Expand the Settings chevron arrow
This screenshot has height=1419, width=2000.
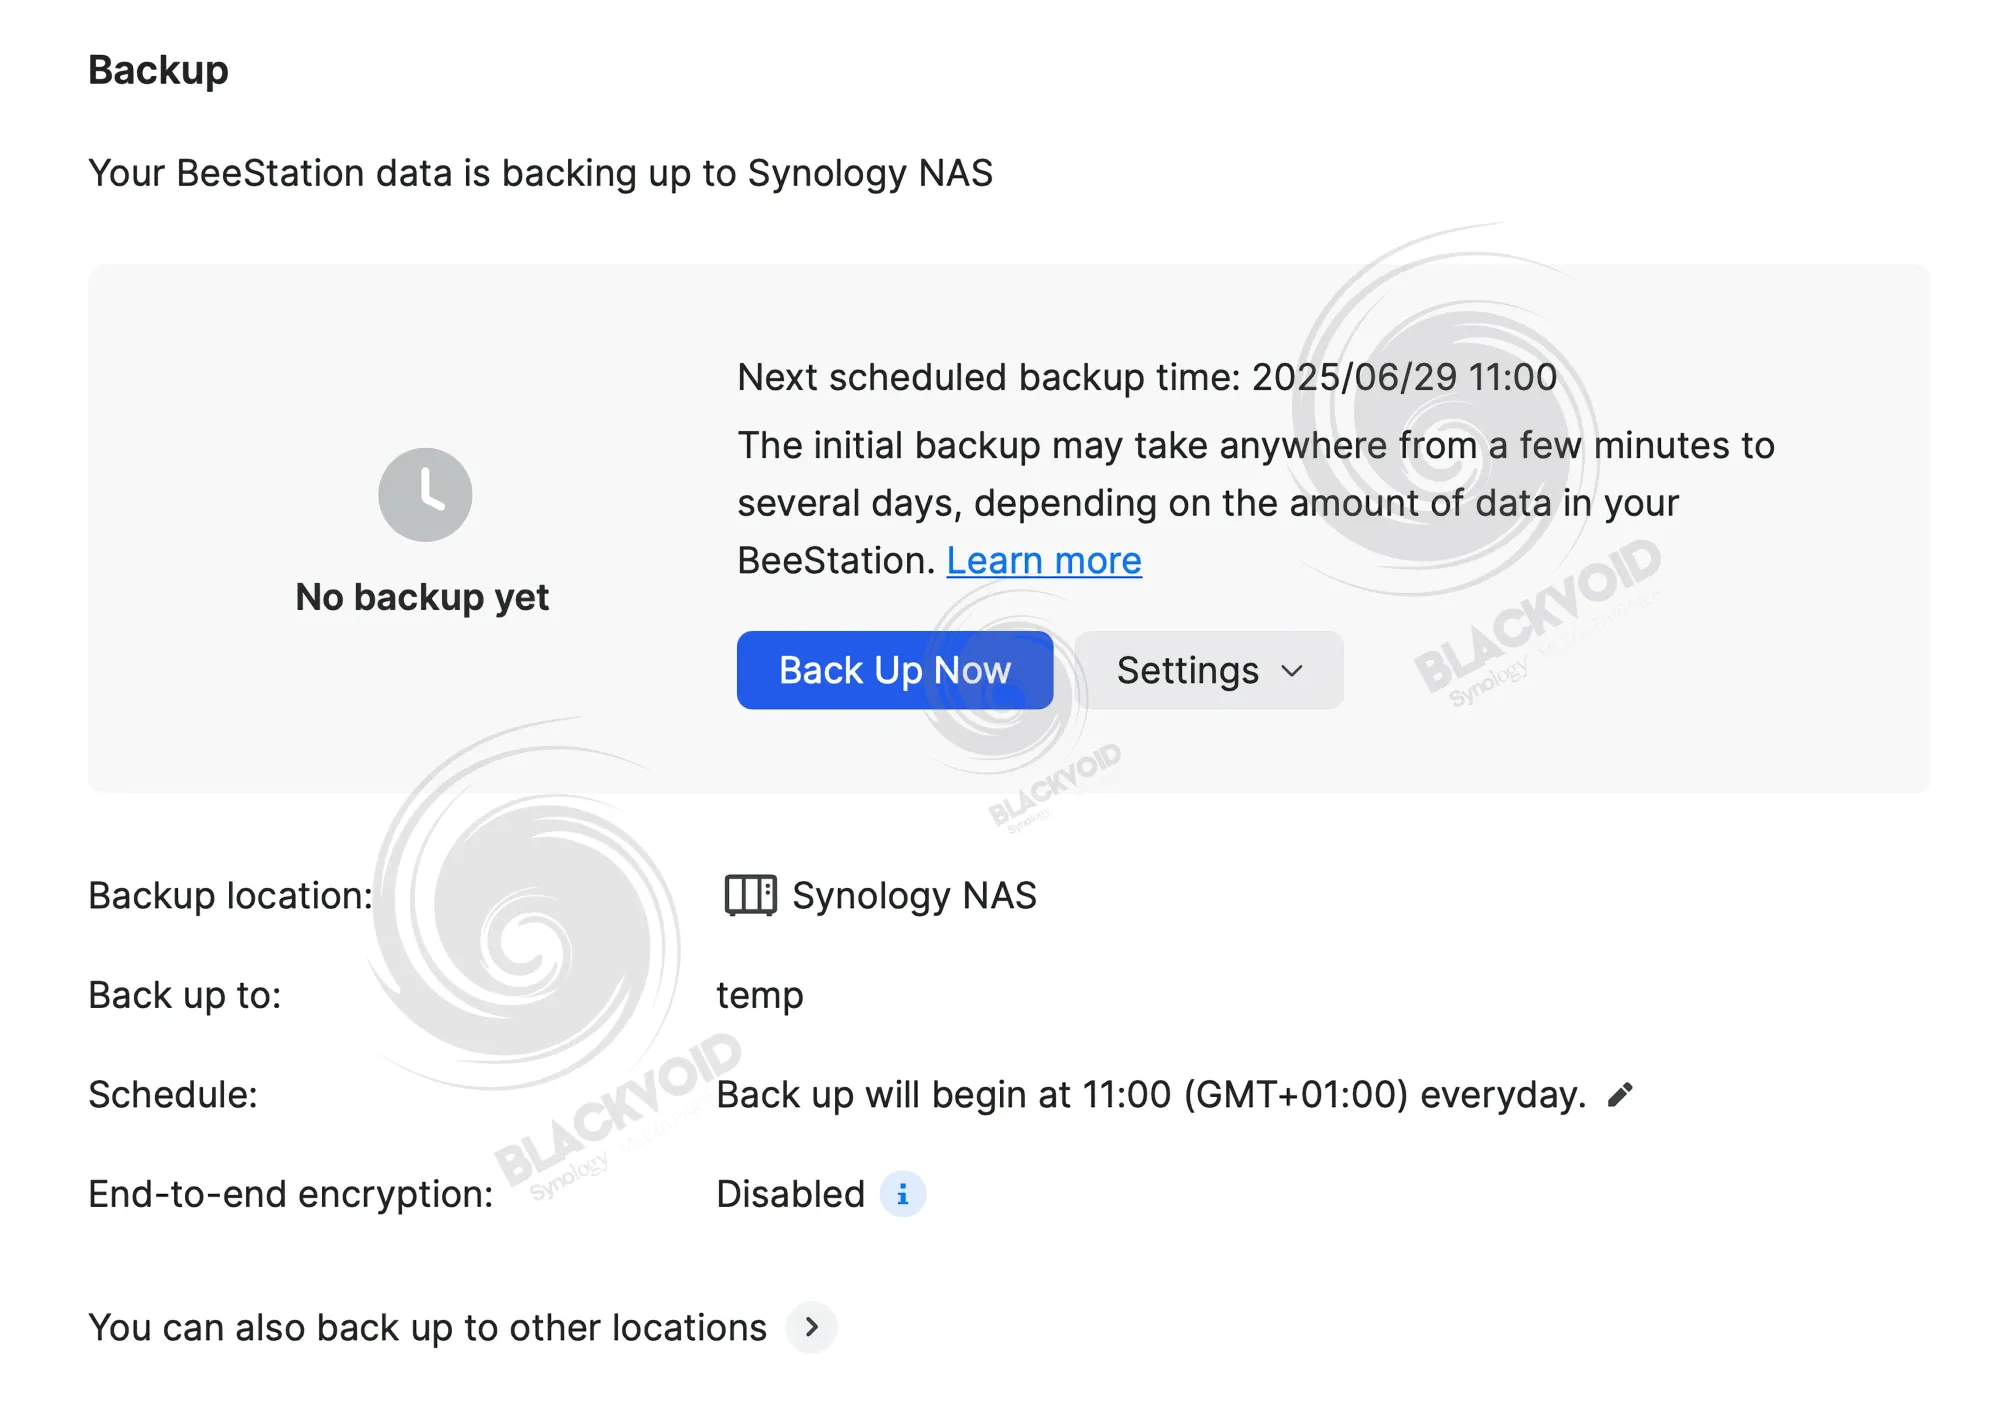(x=1292, y=671)
